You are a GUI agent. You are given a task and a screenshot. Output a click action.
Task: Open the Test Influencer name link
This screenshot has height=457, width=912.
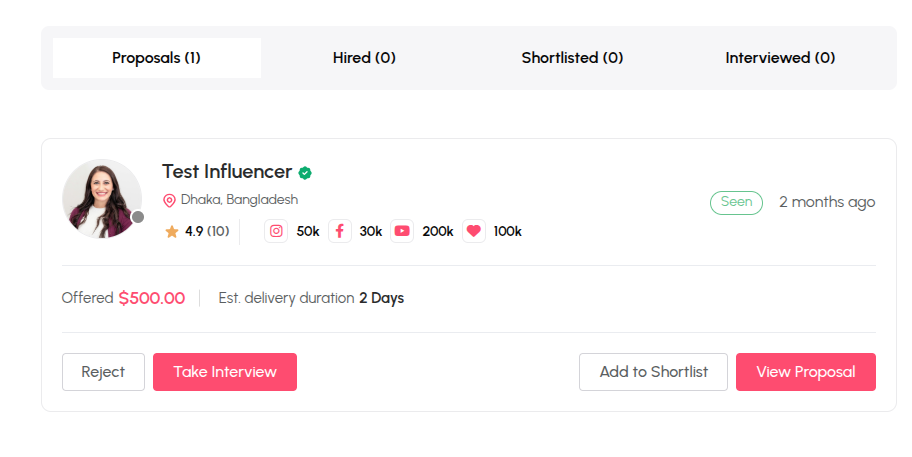227,172
